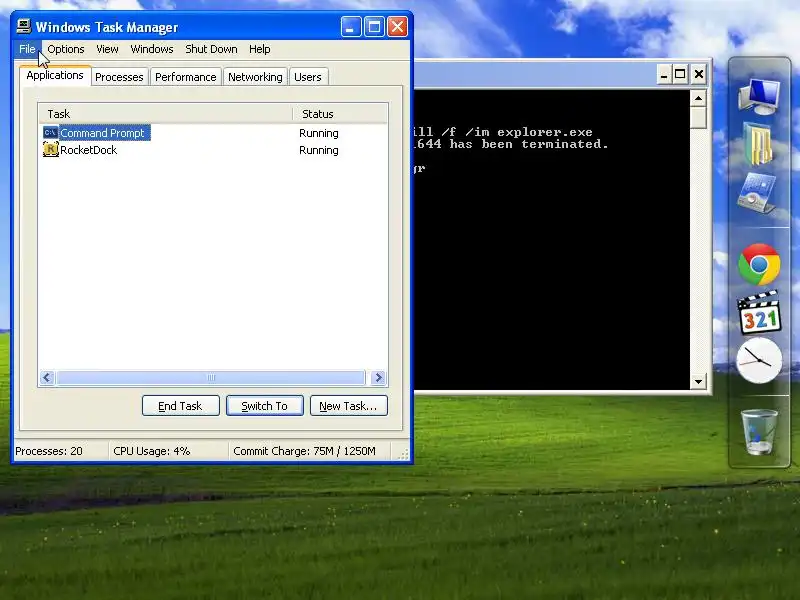The width and height of the screenshot is (800, 600).
Task: Launch Google Chrome from the dock
Action: (759, 264)
